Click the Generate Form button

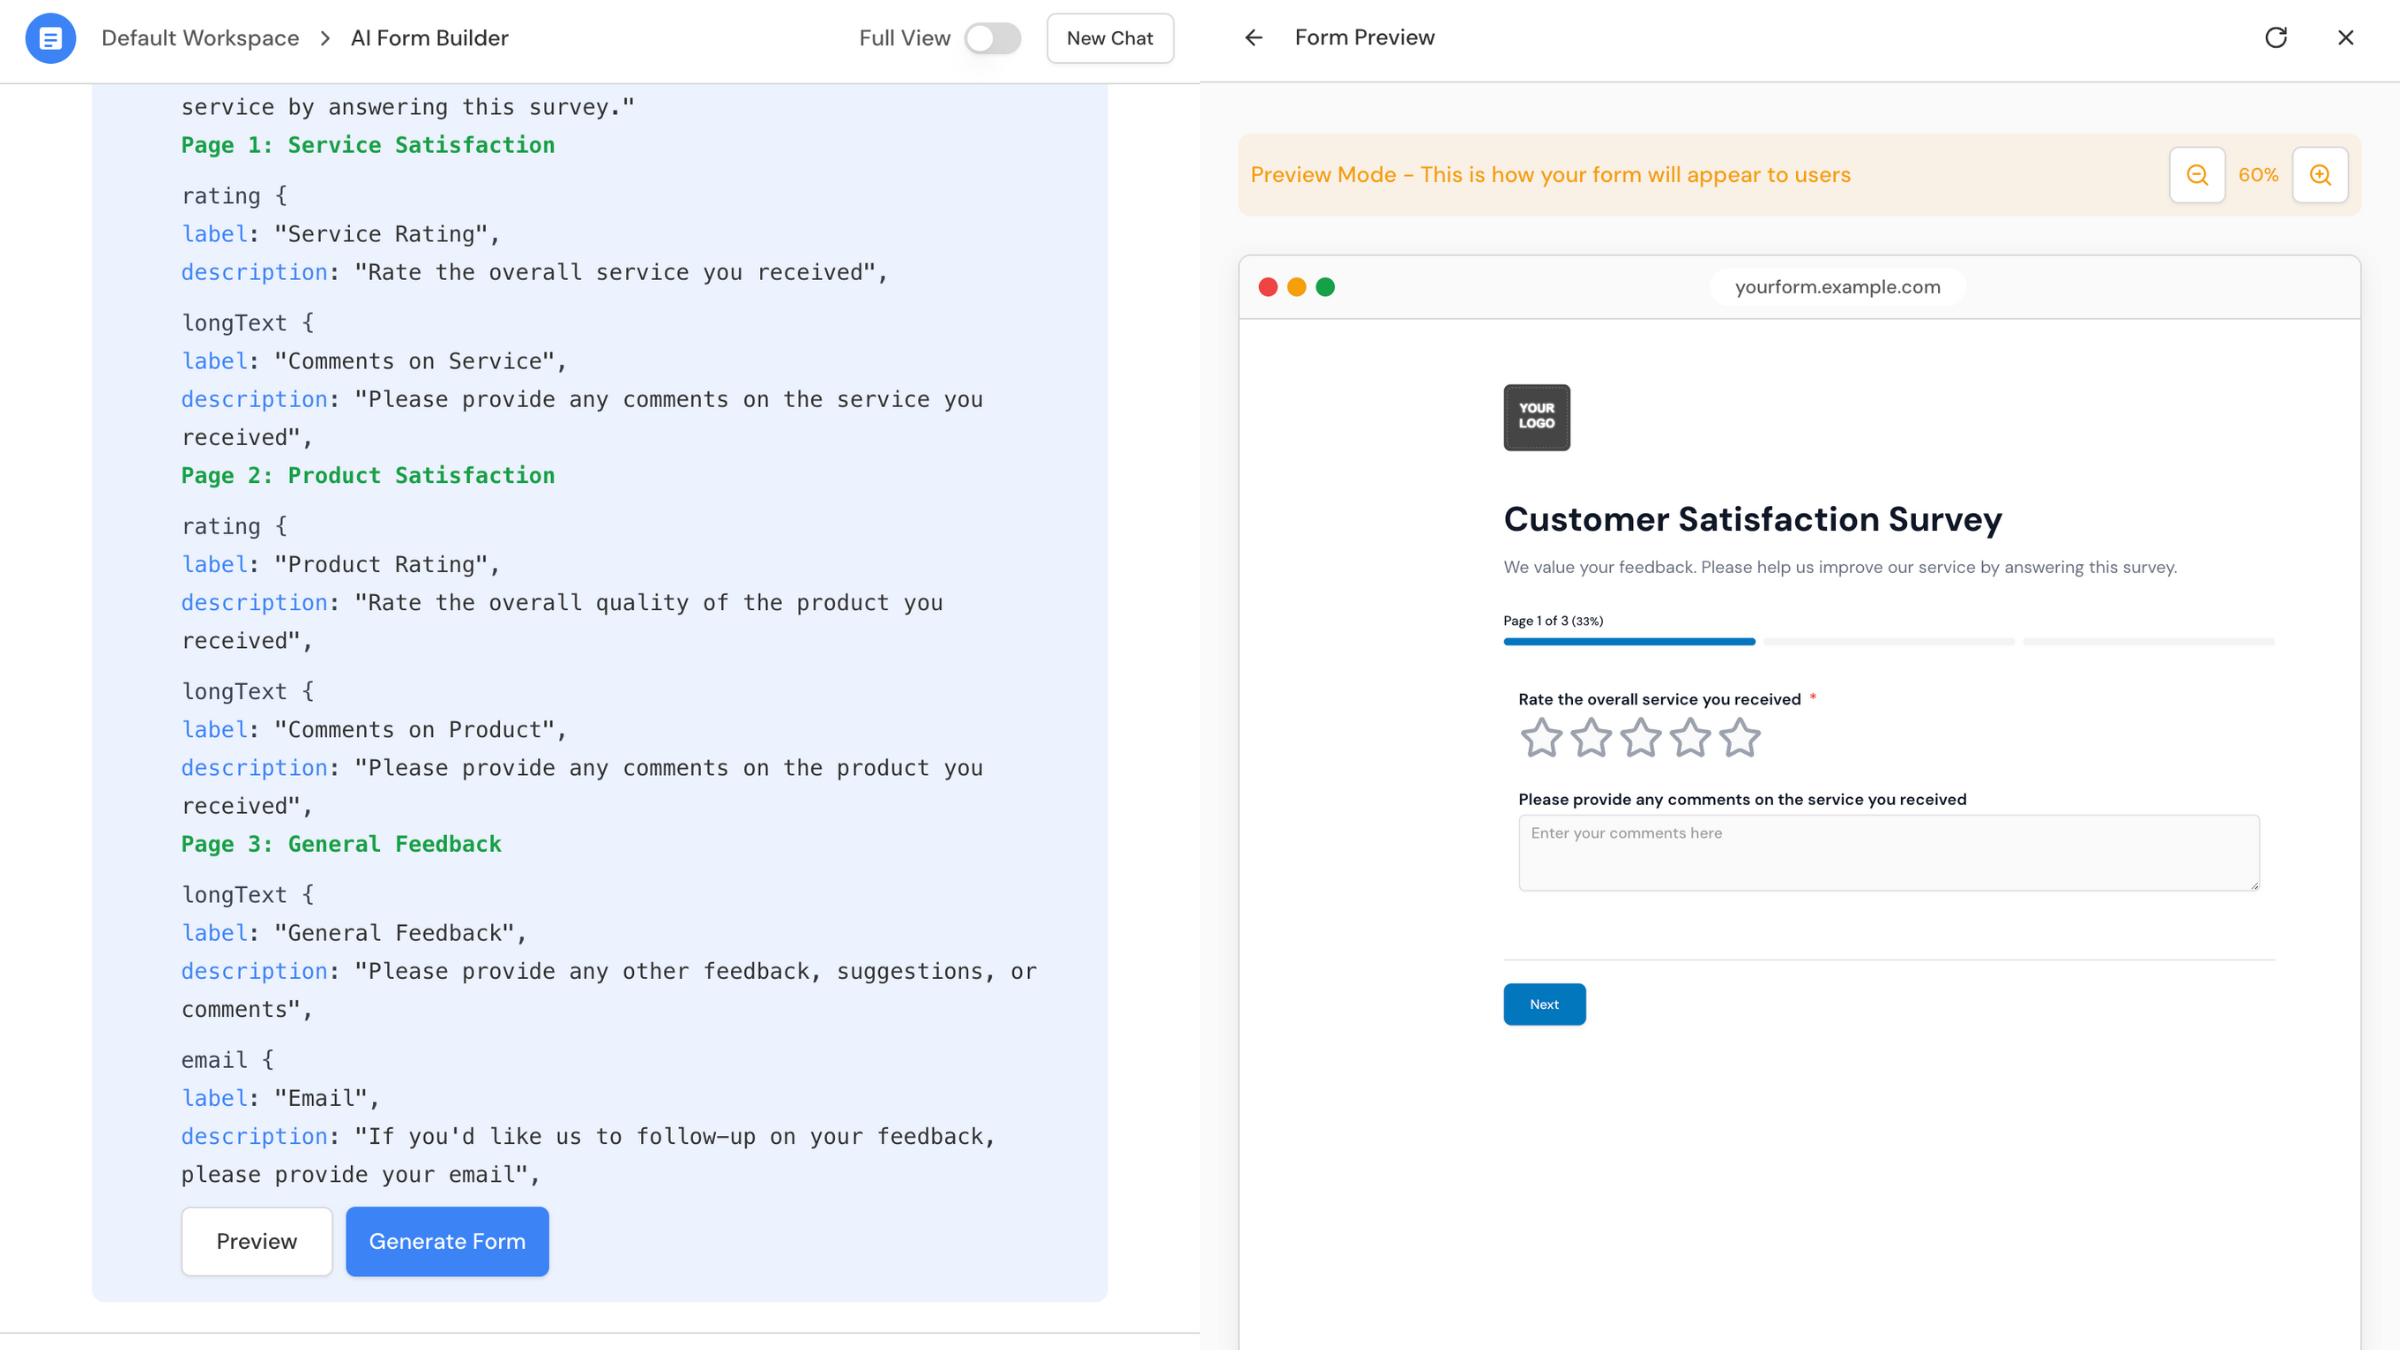click(447, 1241)
